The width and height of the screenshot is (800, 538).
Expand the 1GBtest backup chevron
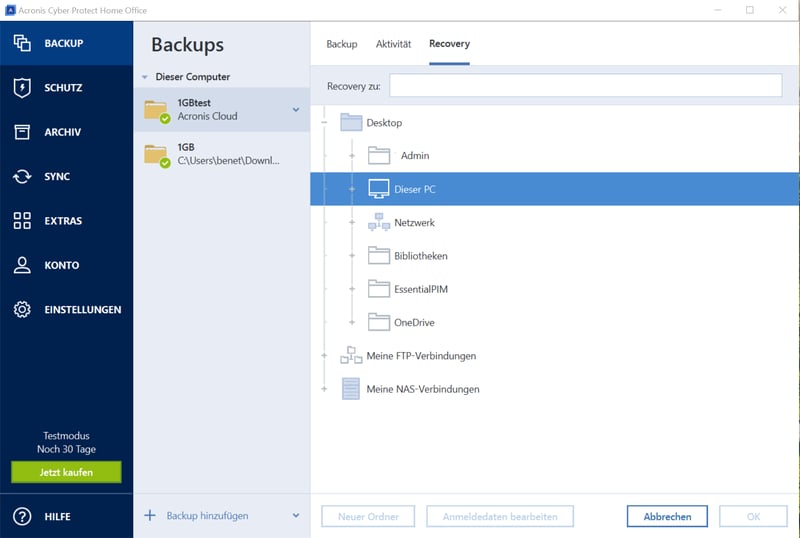296,110
